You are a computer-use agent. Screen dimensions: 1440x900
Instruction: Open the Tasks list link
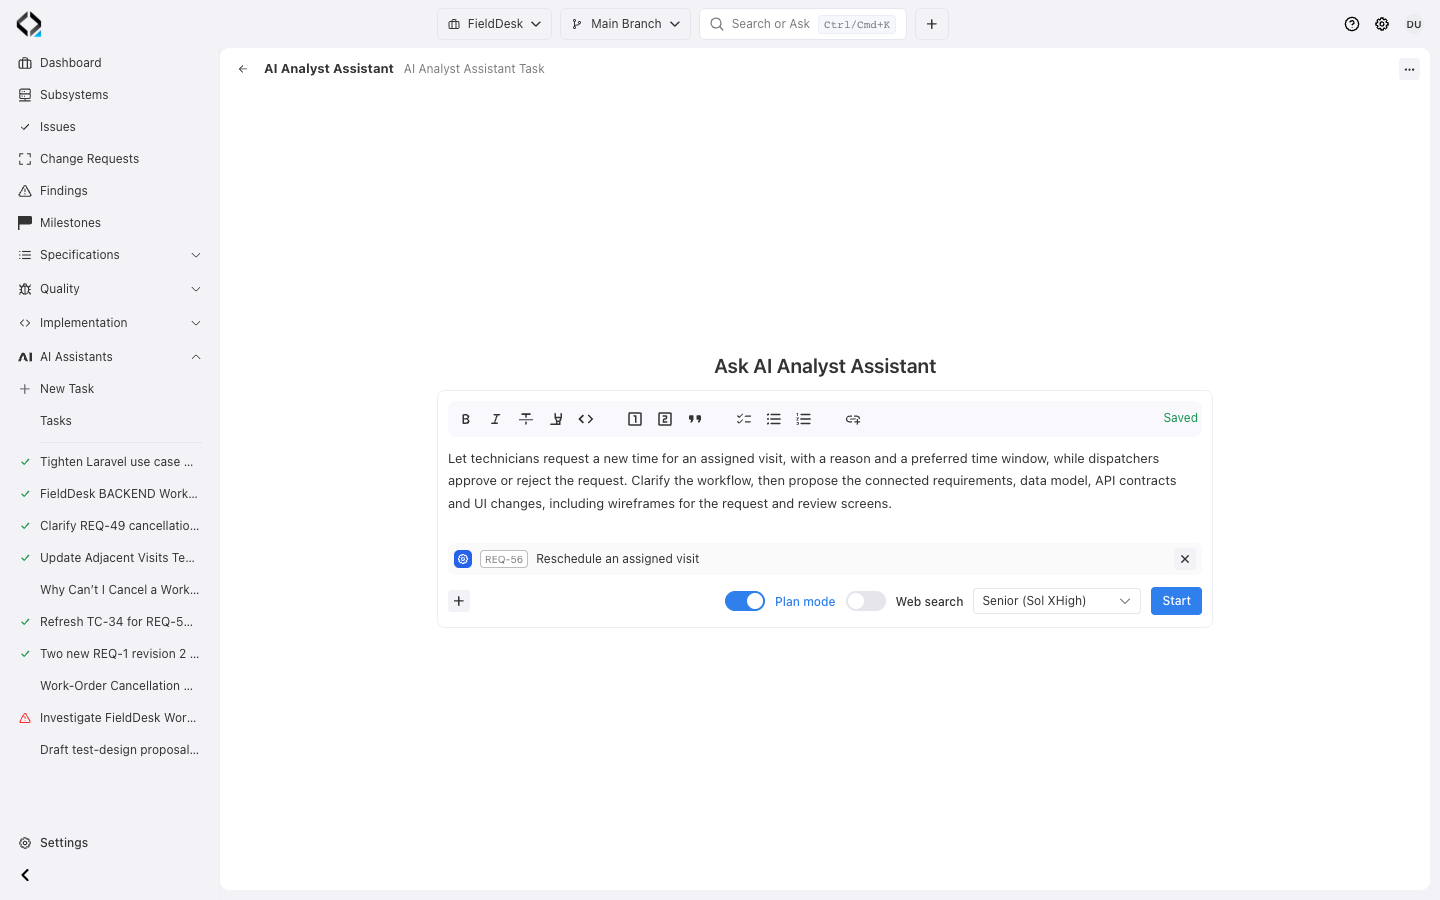[x=110, y=421]
